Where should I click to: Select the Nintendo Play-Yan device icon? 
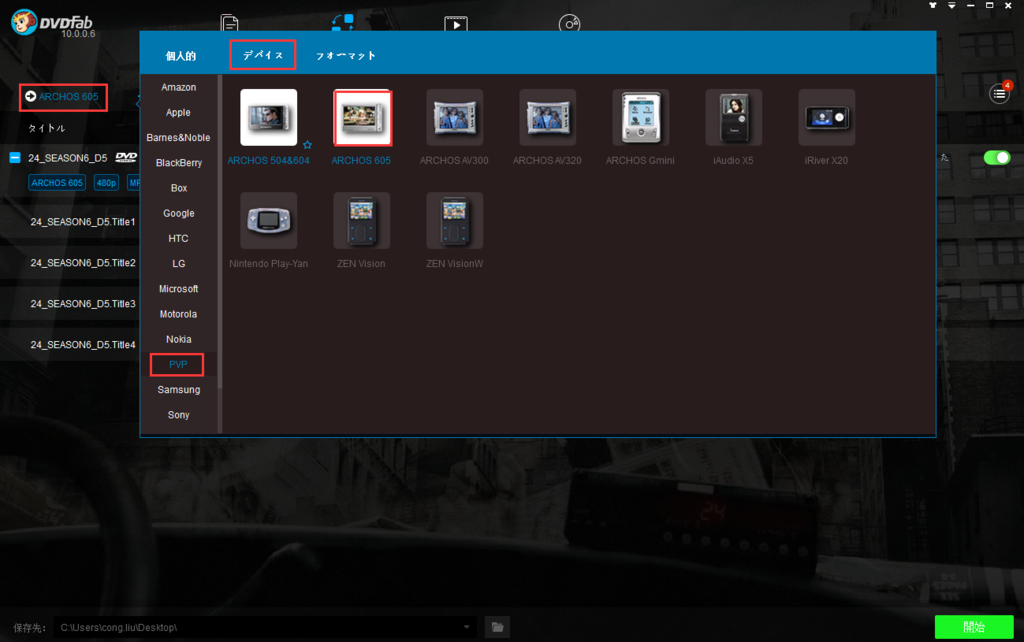click(x=268, y=220)
